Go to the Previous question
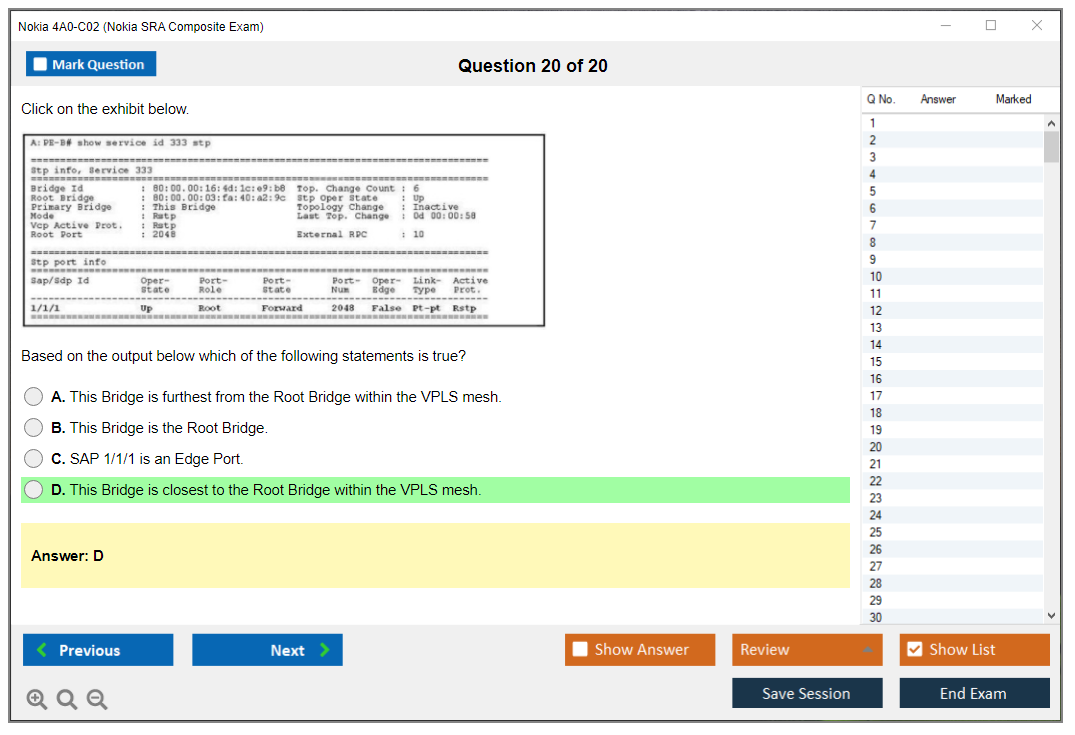Image resolution: width=1075 pixels, height=735 pixels. pos(98,650)
